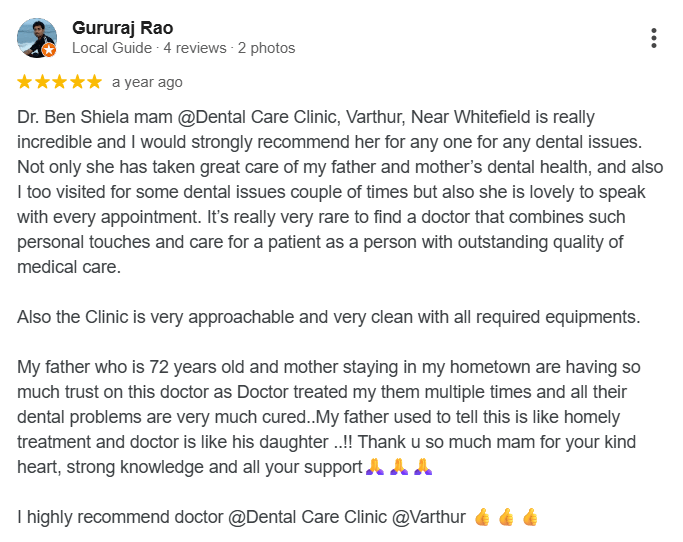The height and width of the screenshot is (542, 683).
Task: Click the "I highly recommend doctor" line
Action: (x=241, y=517)
